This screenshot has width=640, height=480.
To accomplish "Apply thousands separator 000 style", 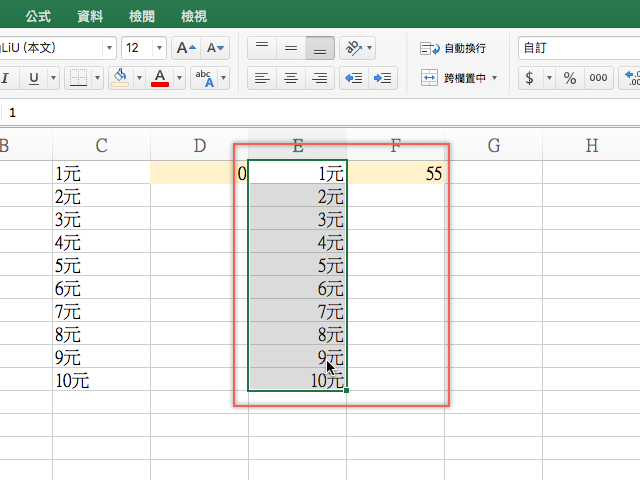I will click(598, 78).
